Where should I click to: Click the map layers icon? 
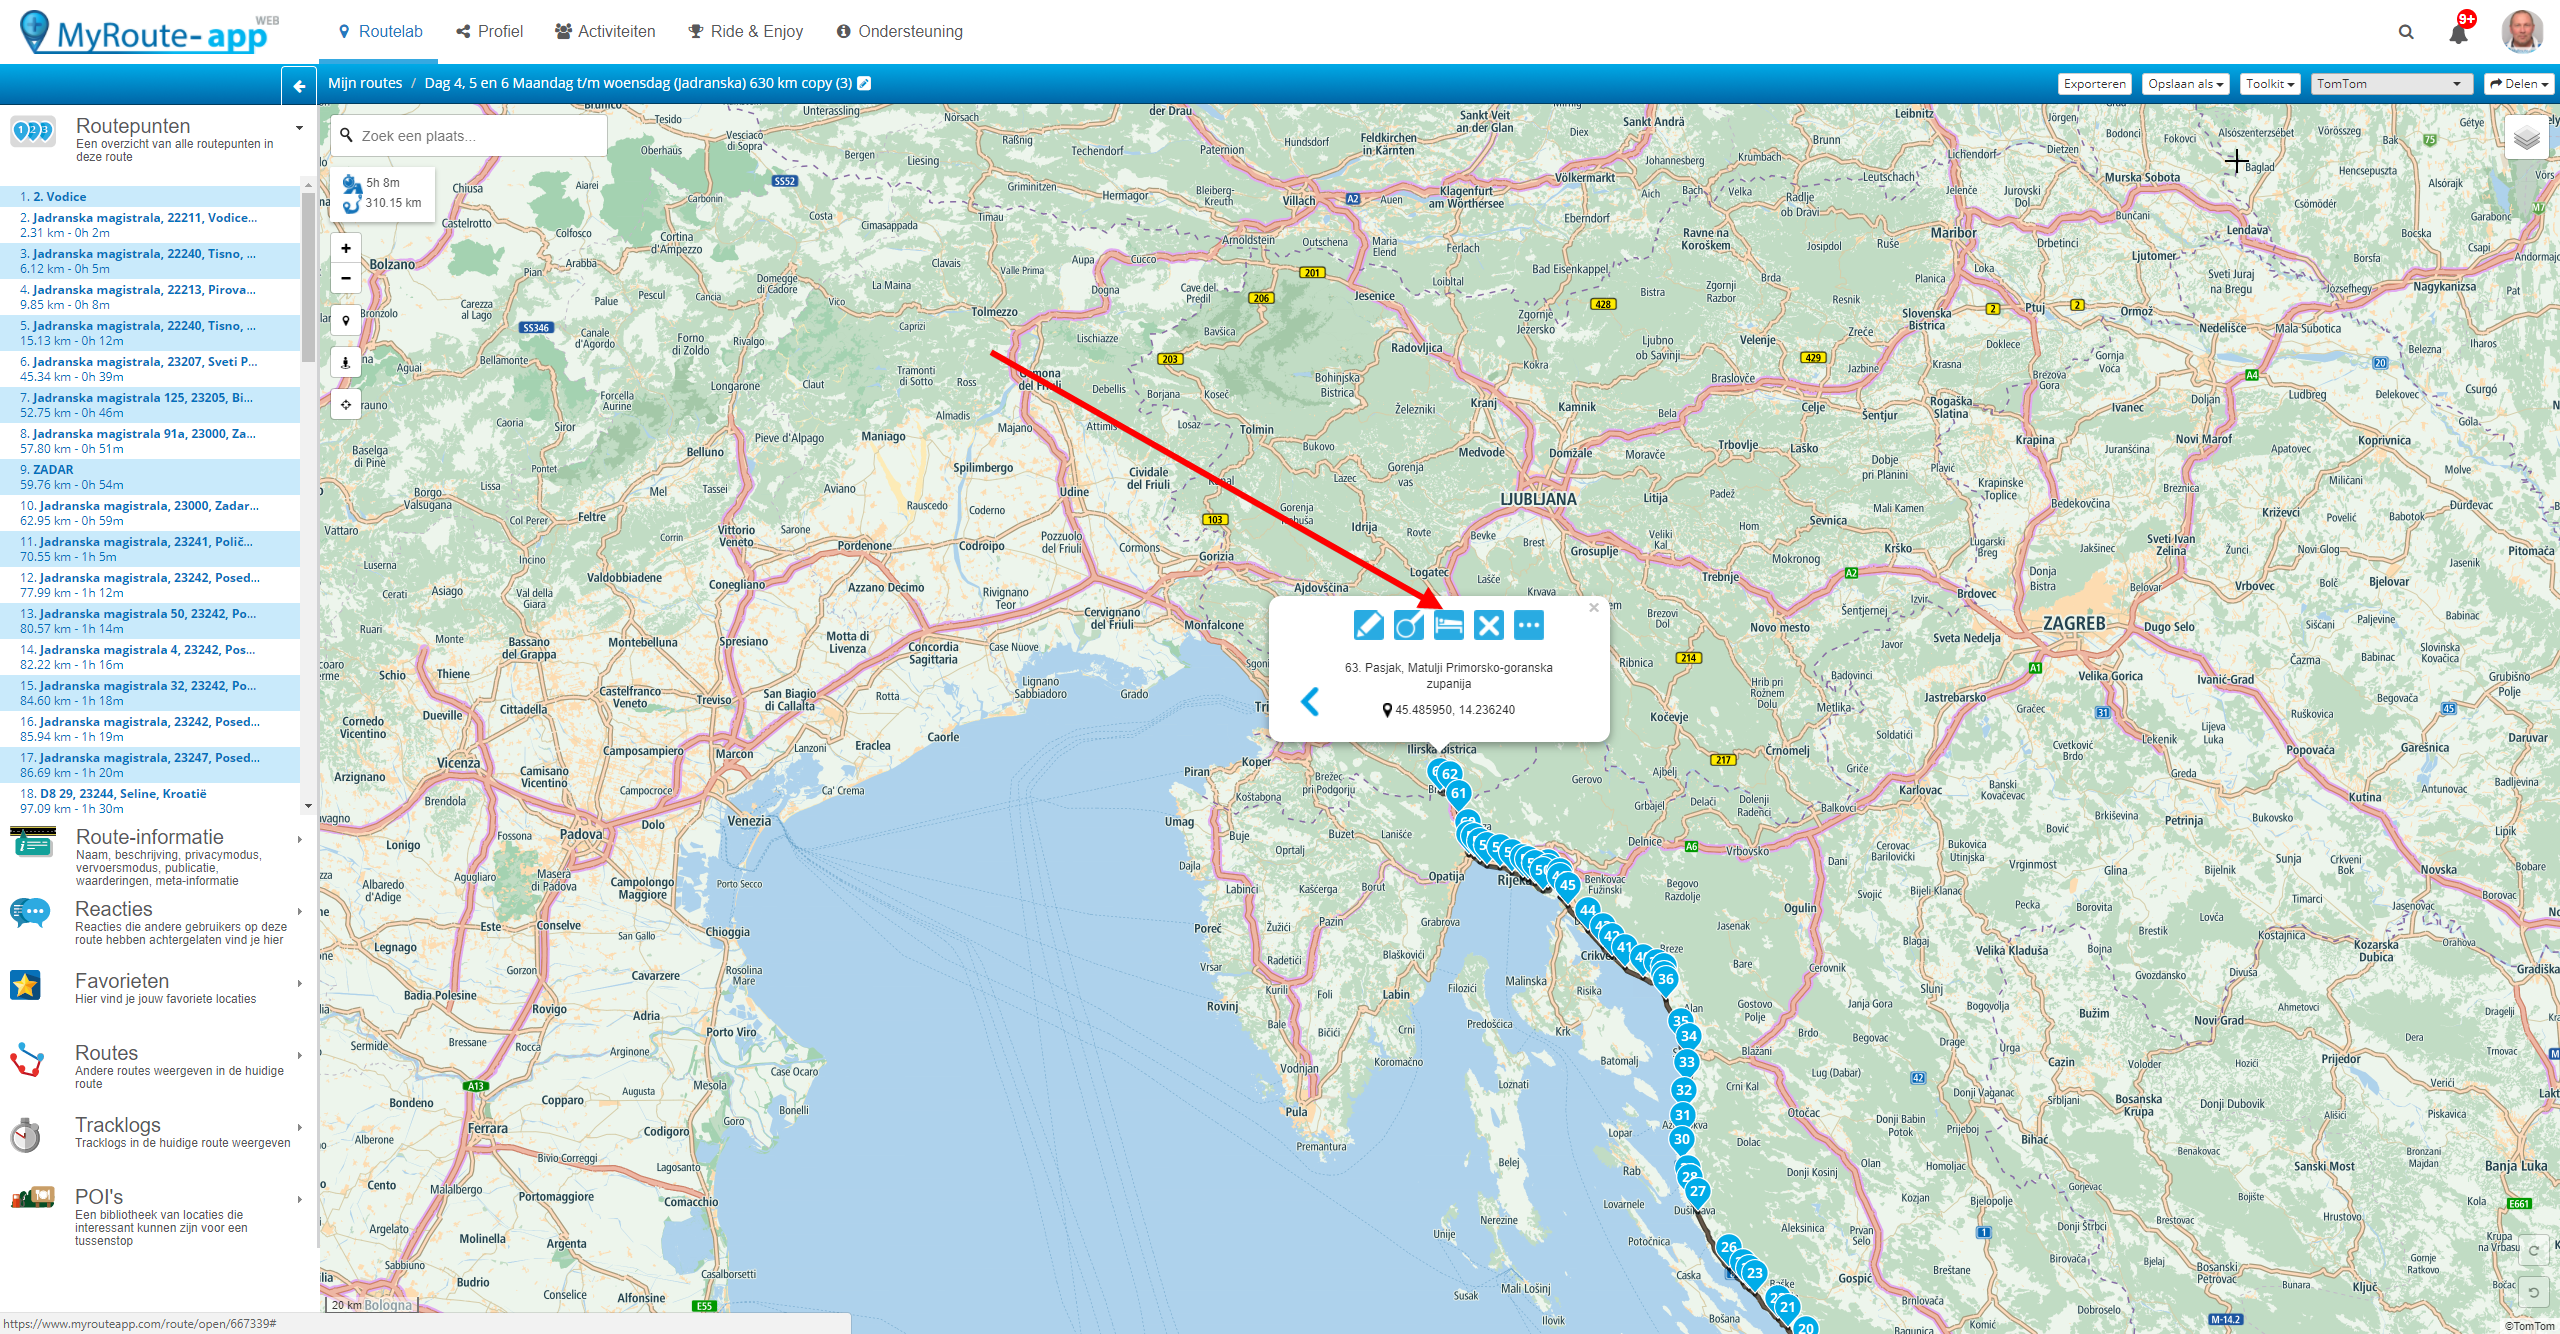pyautogui.click(x=2526, y=139)
